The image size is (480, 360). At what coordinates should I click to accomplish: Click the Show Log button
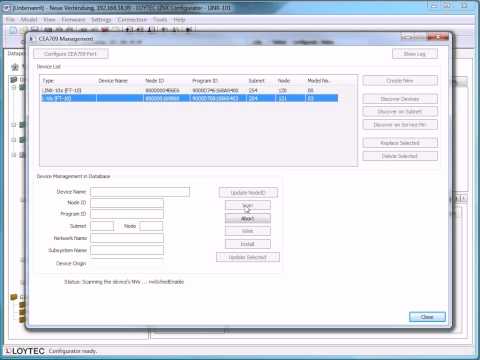[415, 54]
